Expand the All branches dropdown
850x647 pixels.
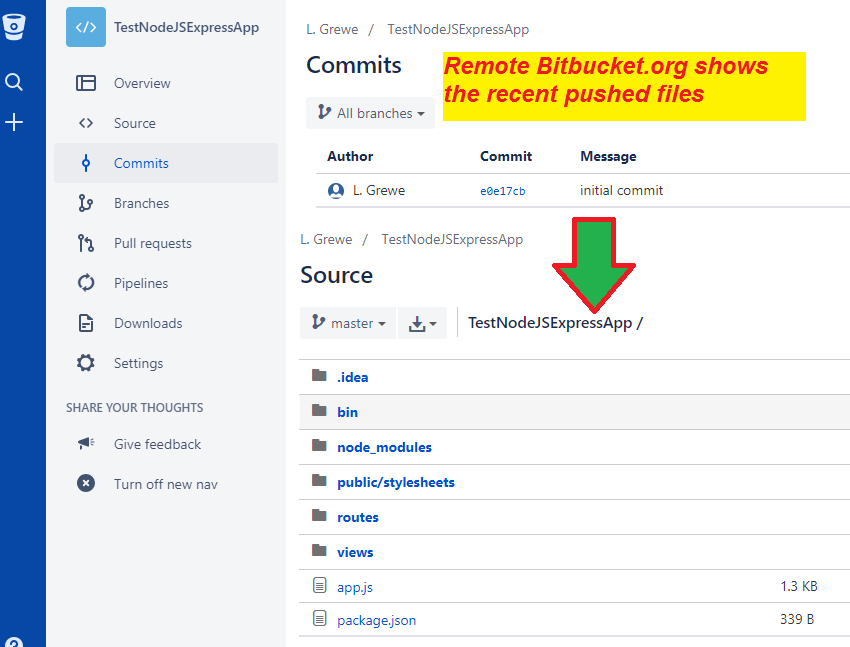pos(370,113)
